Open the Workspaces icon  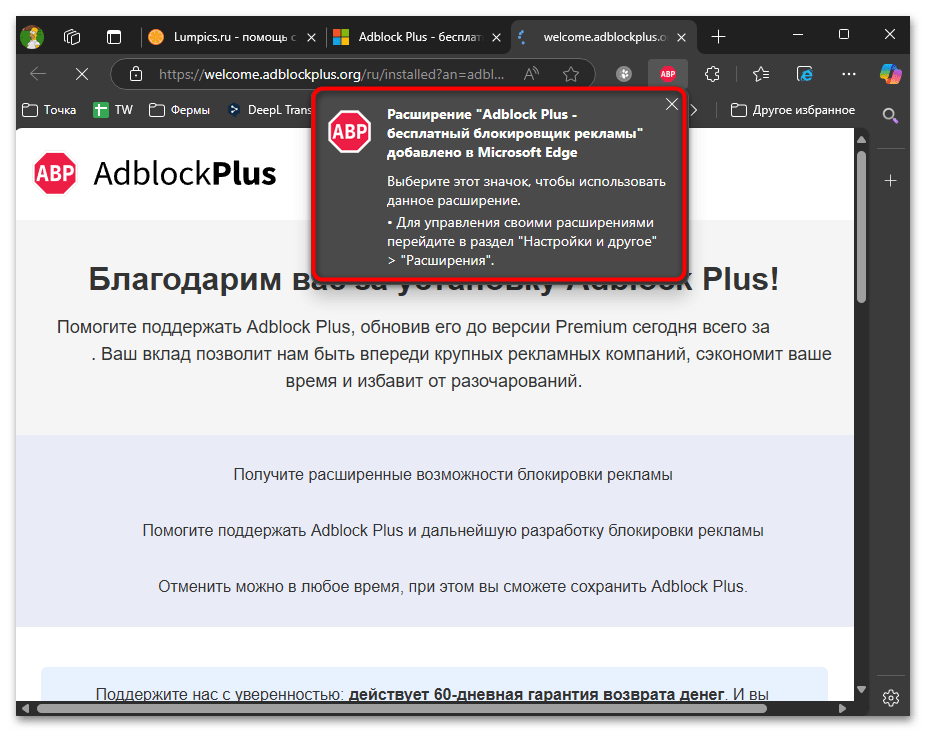(x=71, y=37)
